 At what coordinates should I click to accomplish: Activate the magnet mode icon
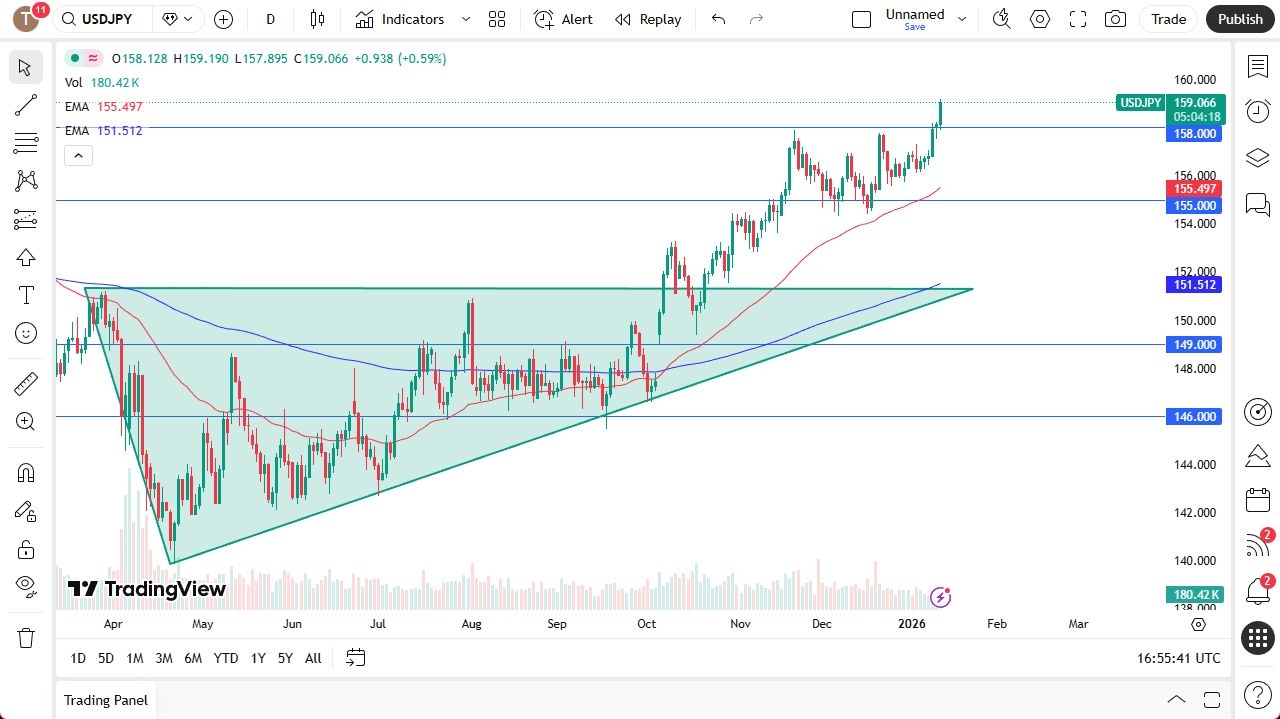pos(26,473)
